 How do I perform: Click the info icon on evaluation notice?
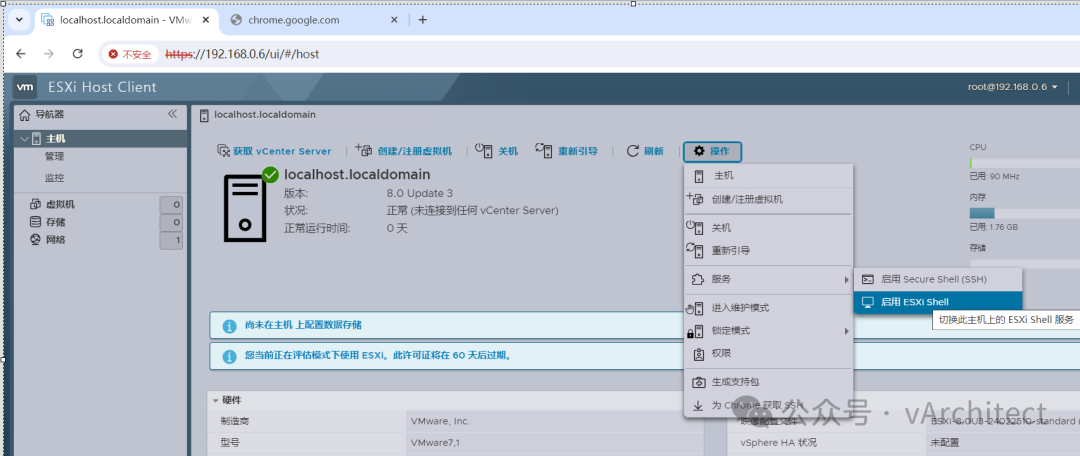(229, 356)
